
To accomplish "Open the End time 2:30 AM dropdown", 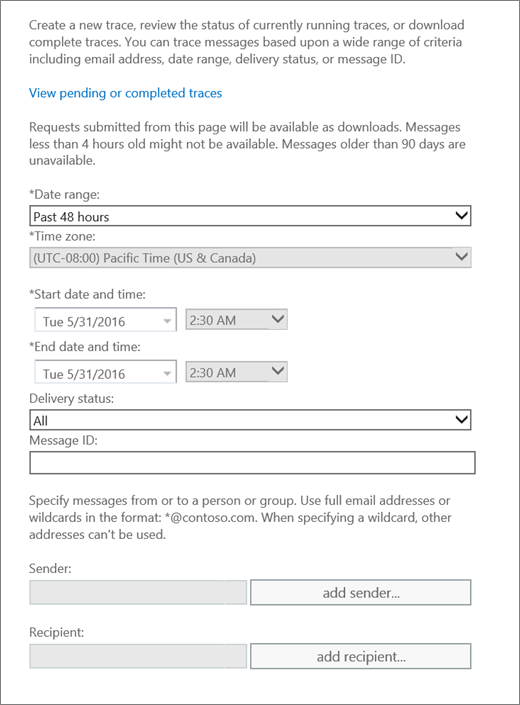I will tap(236, 372).
